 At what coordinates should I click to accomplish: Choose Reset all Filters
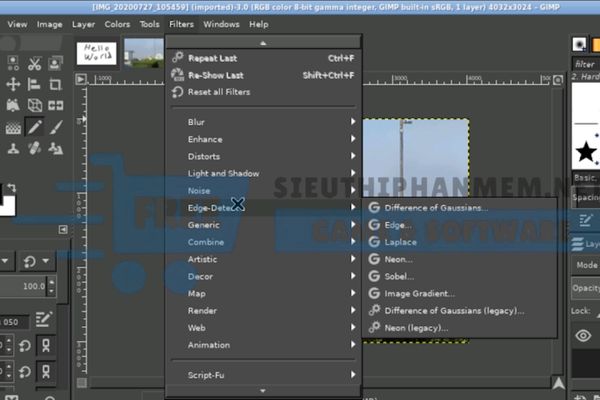click(264, 92)
